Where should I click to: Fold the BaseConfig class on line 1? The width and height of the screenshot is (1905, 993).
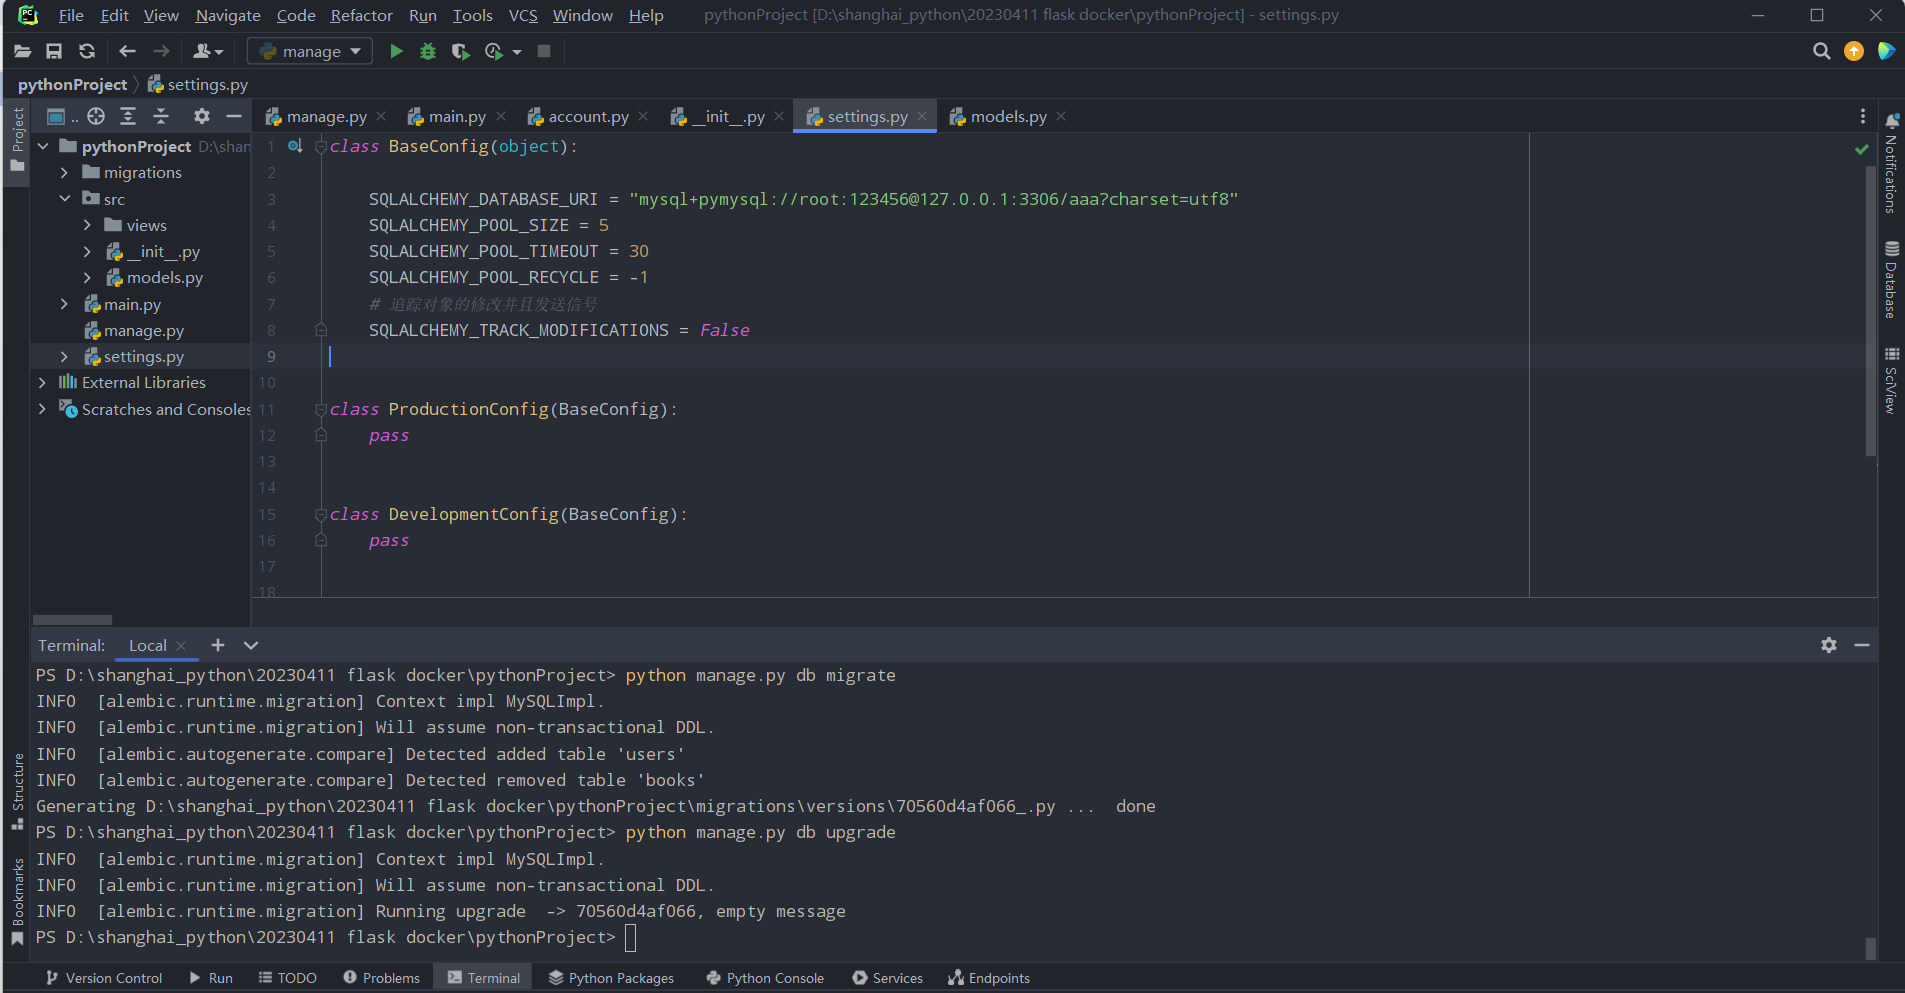click(x=321, y=146)
